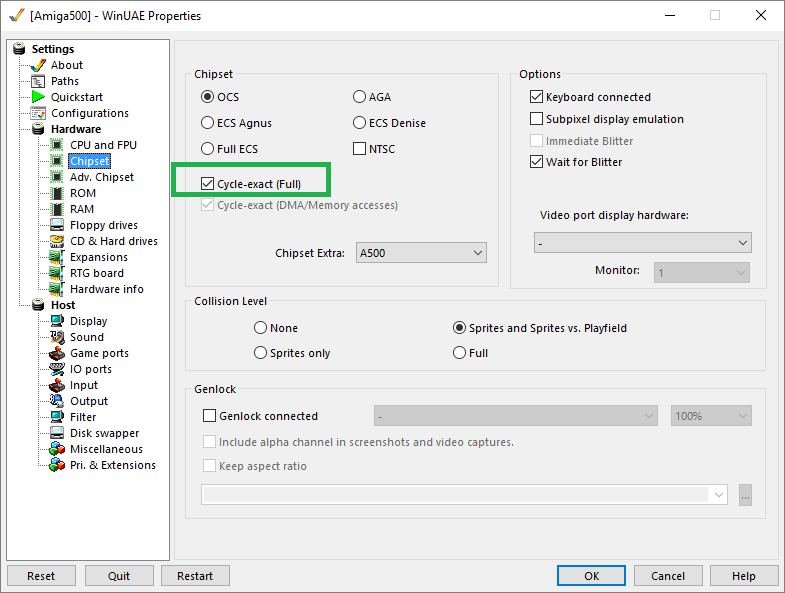Select Sprites and Sprites vs. Playfield collision
785x593 pixels.
[x=459, y=328]
